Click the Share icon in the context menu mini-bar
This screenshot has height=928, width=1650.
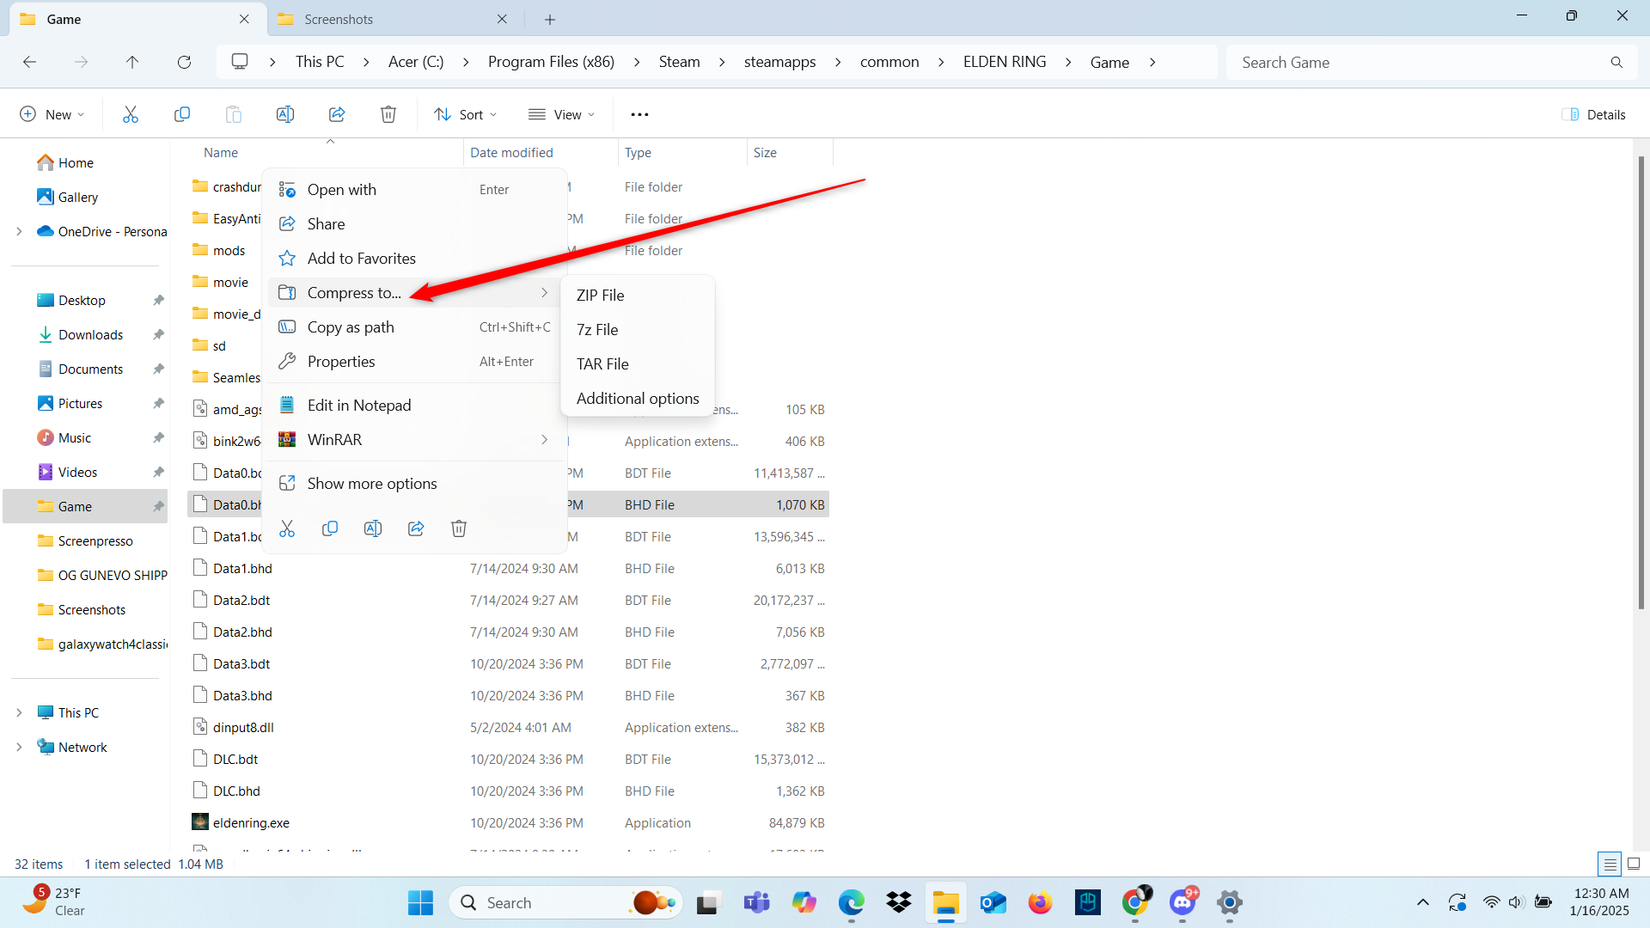tap(416, 528)
